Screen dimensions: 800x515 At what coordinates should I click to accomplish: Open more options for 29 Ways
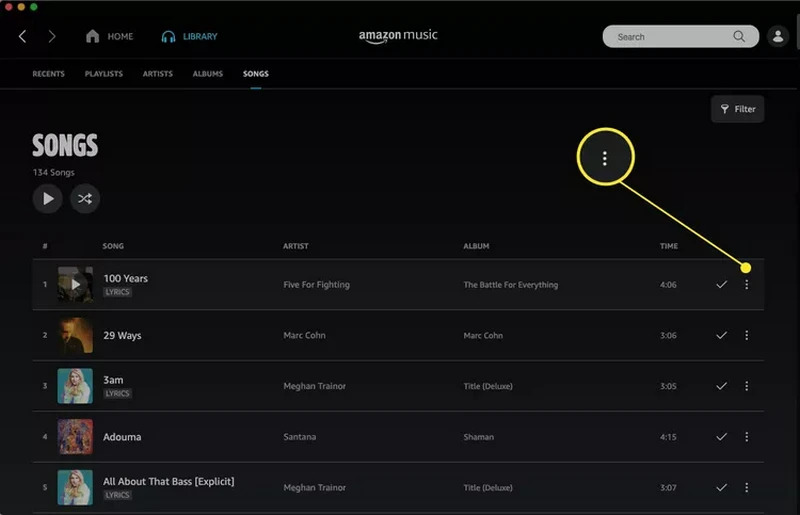(746, 336)
